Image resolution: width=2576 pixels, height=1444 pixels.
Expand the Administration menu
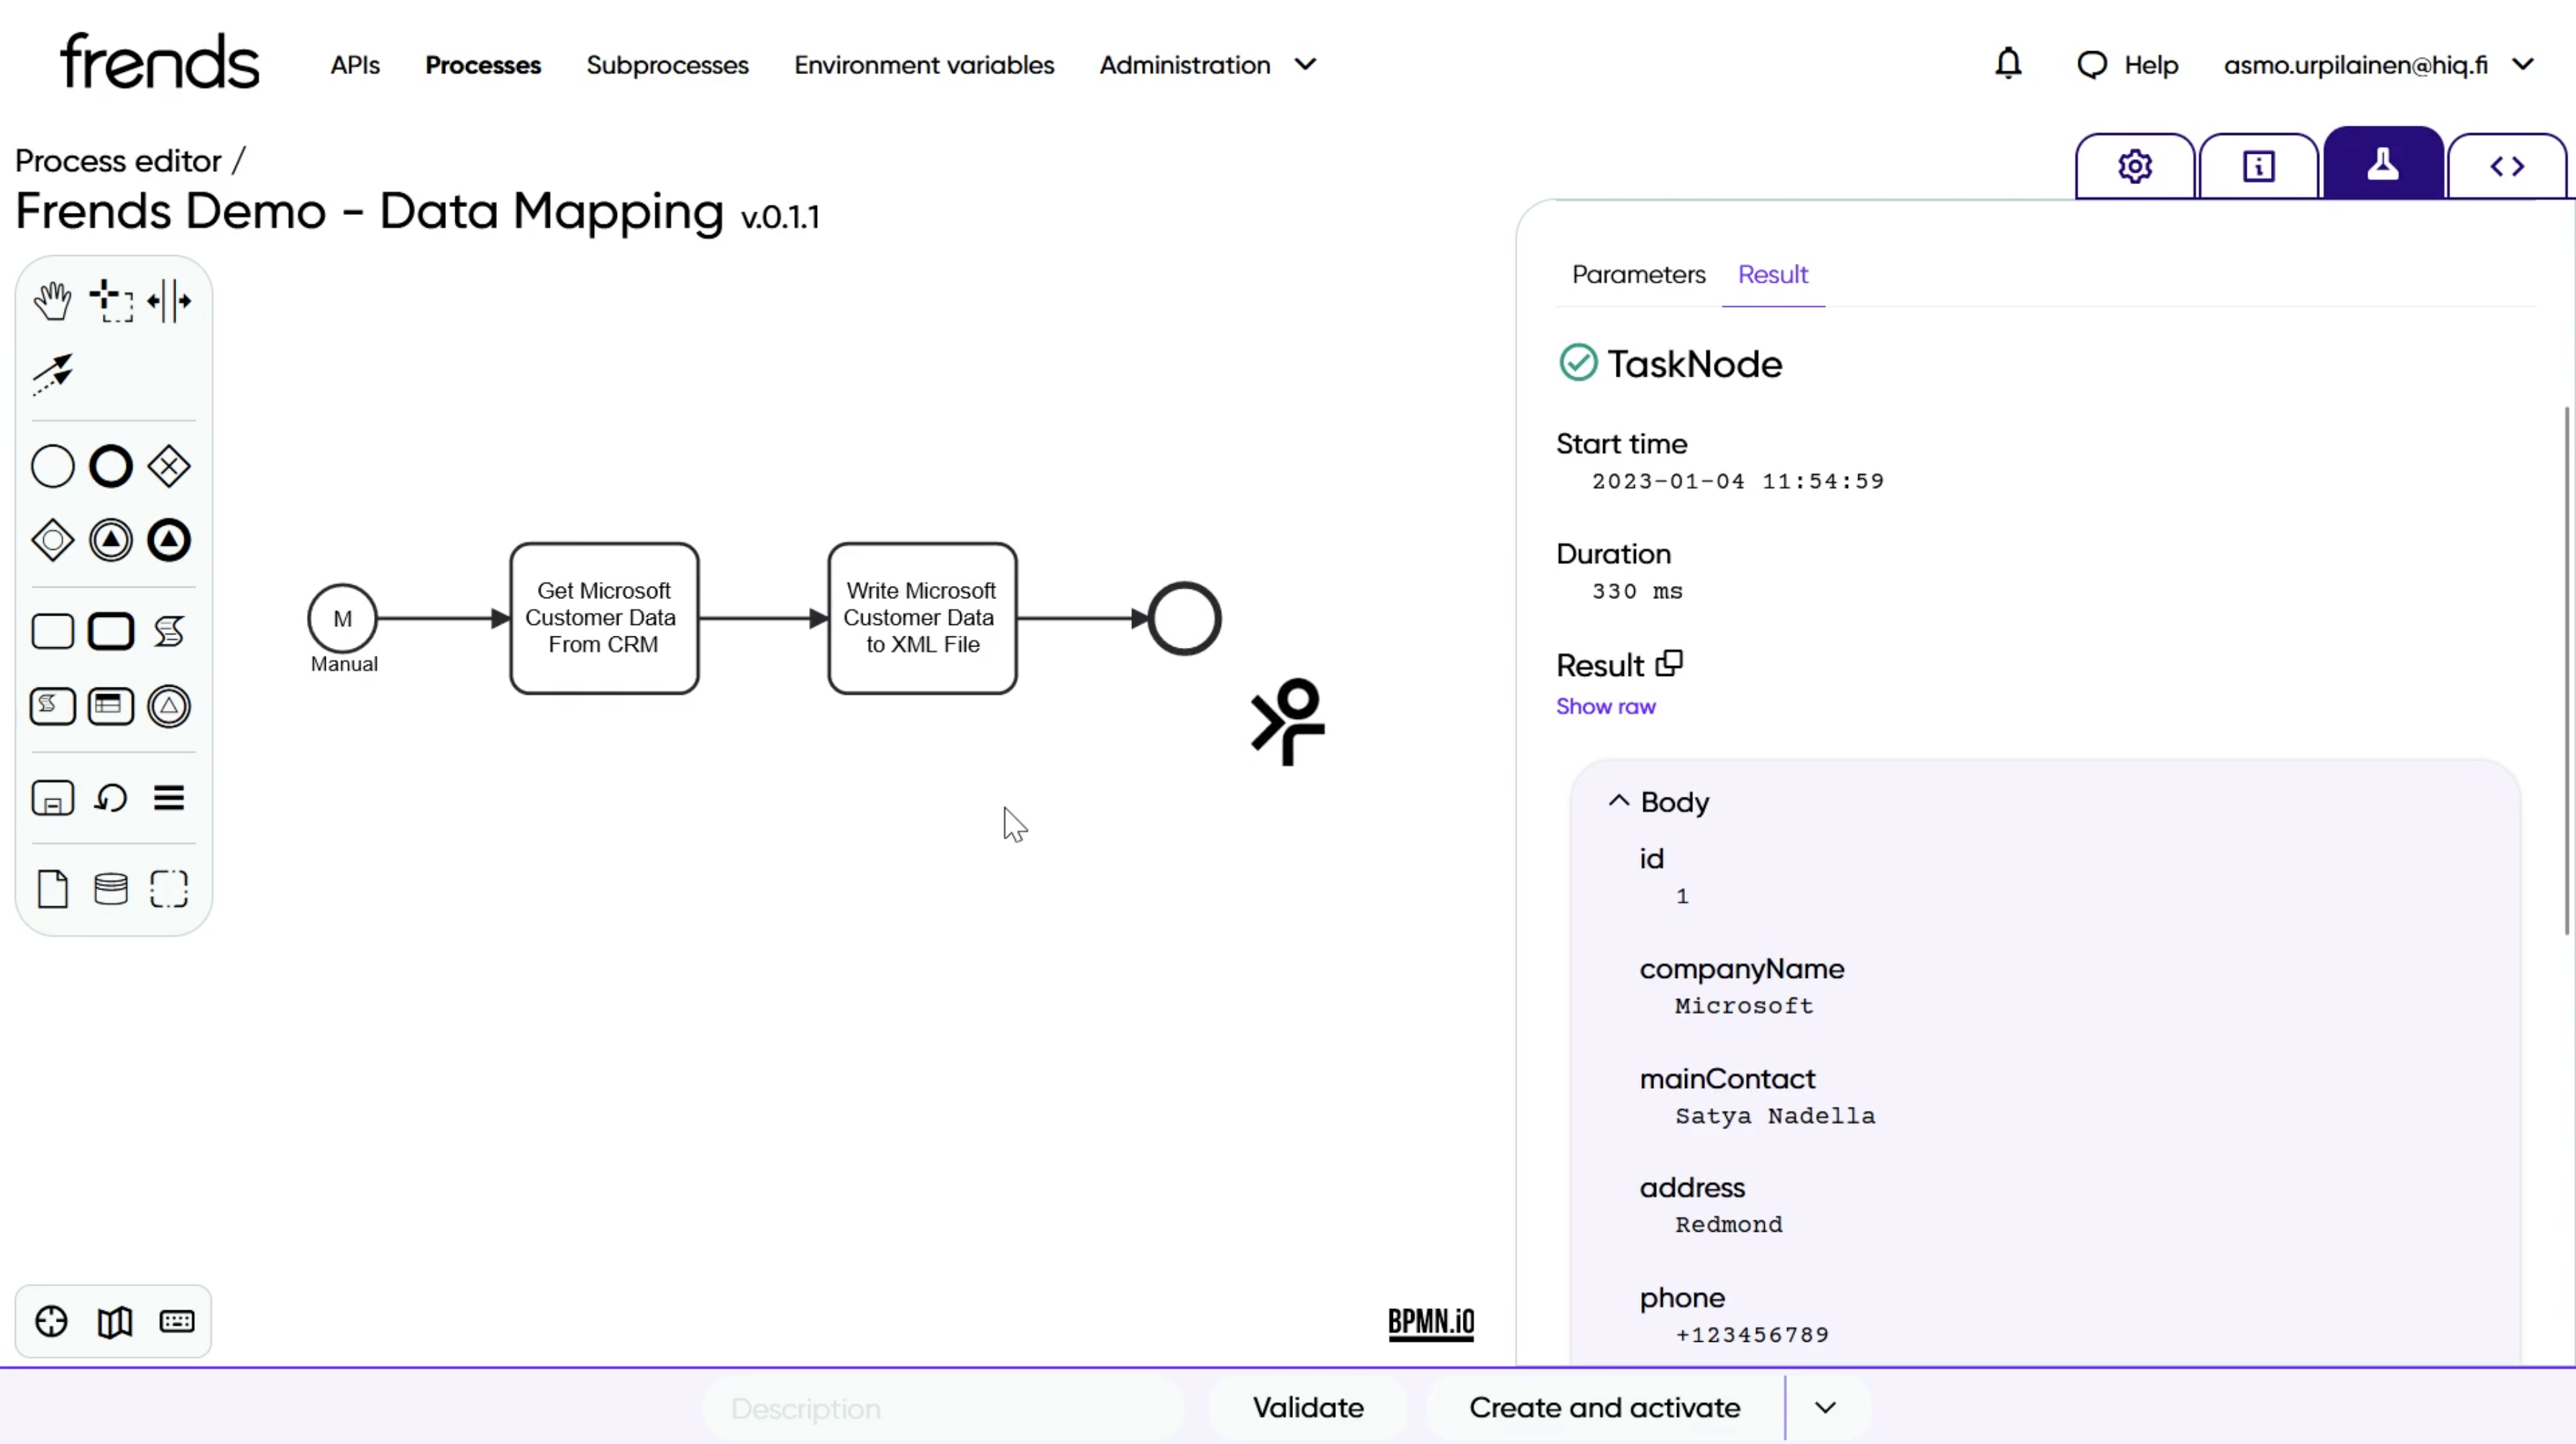[x=1207, y=65]
